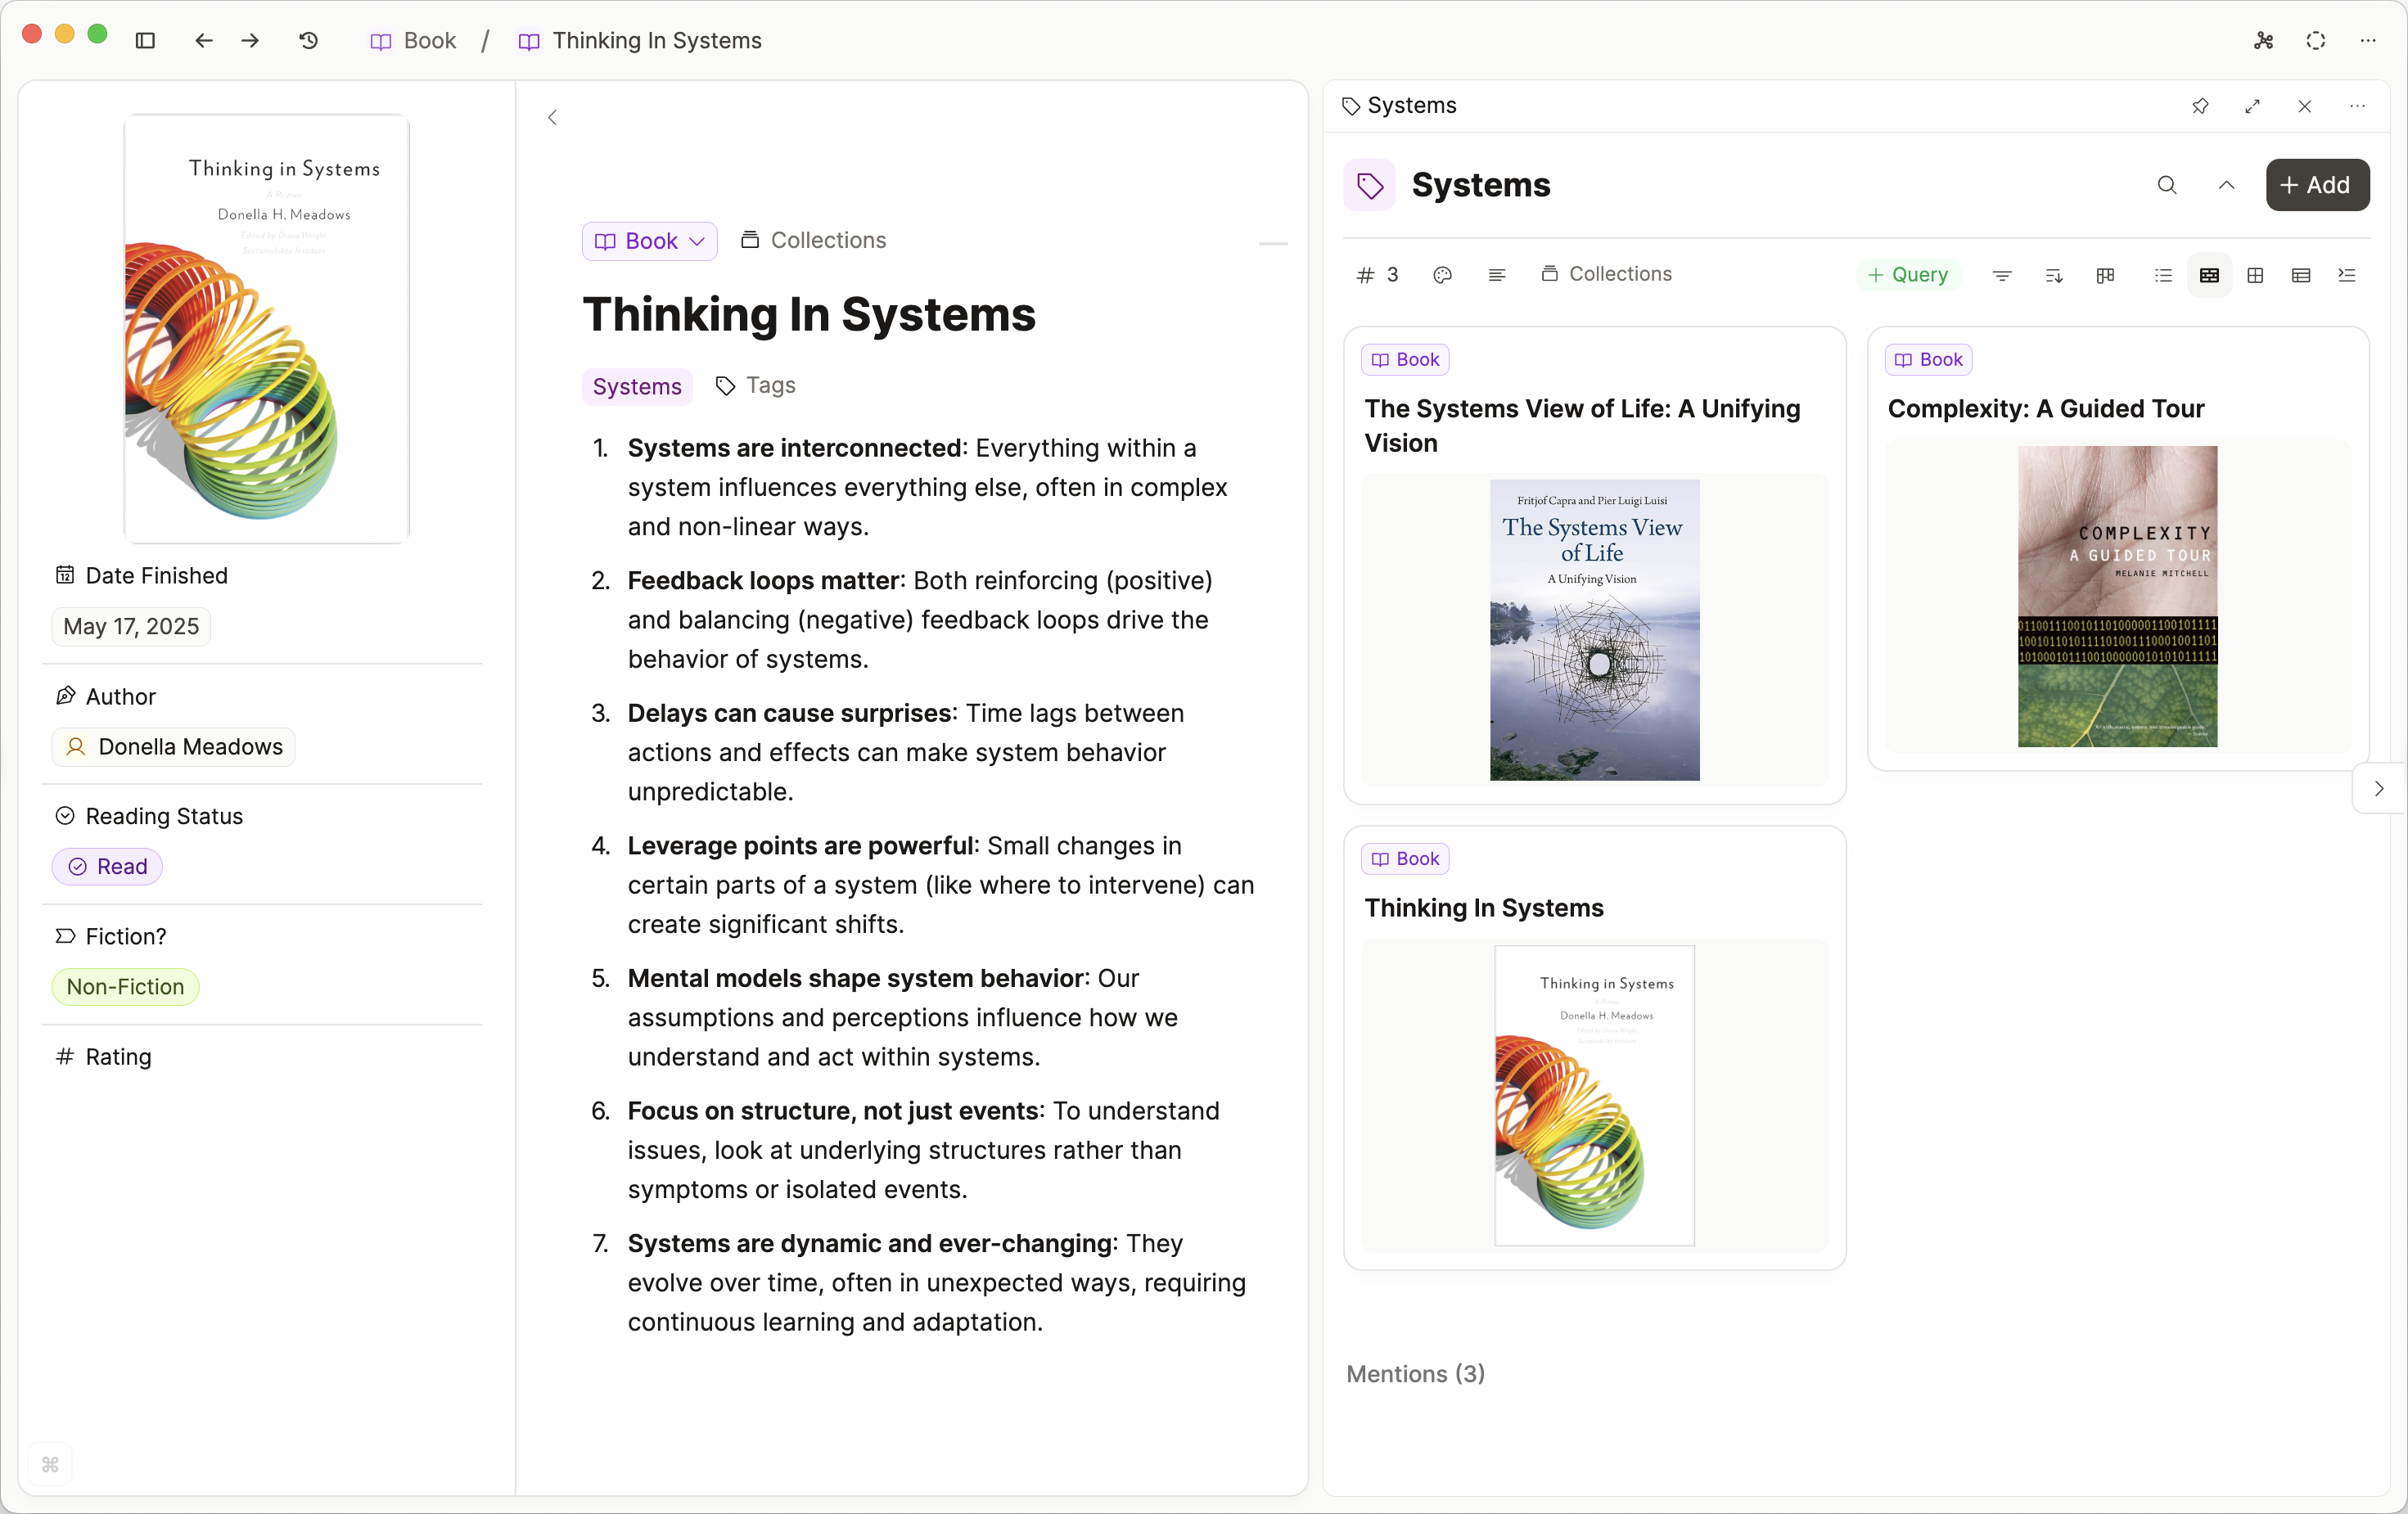Viewport: 2408px width, 1514px height.
Task: Switch to table view layout
Action: pyautogui.click(x=2300, y=275)
